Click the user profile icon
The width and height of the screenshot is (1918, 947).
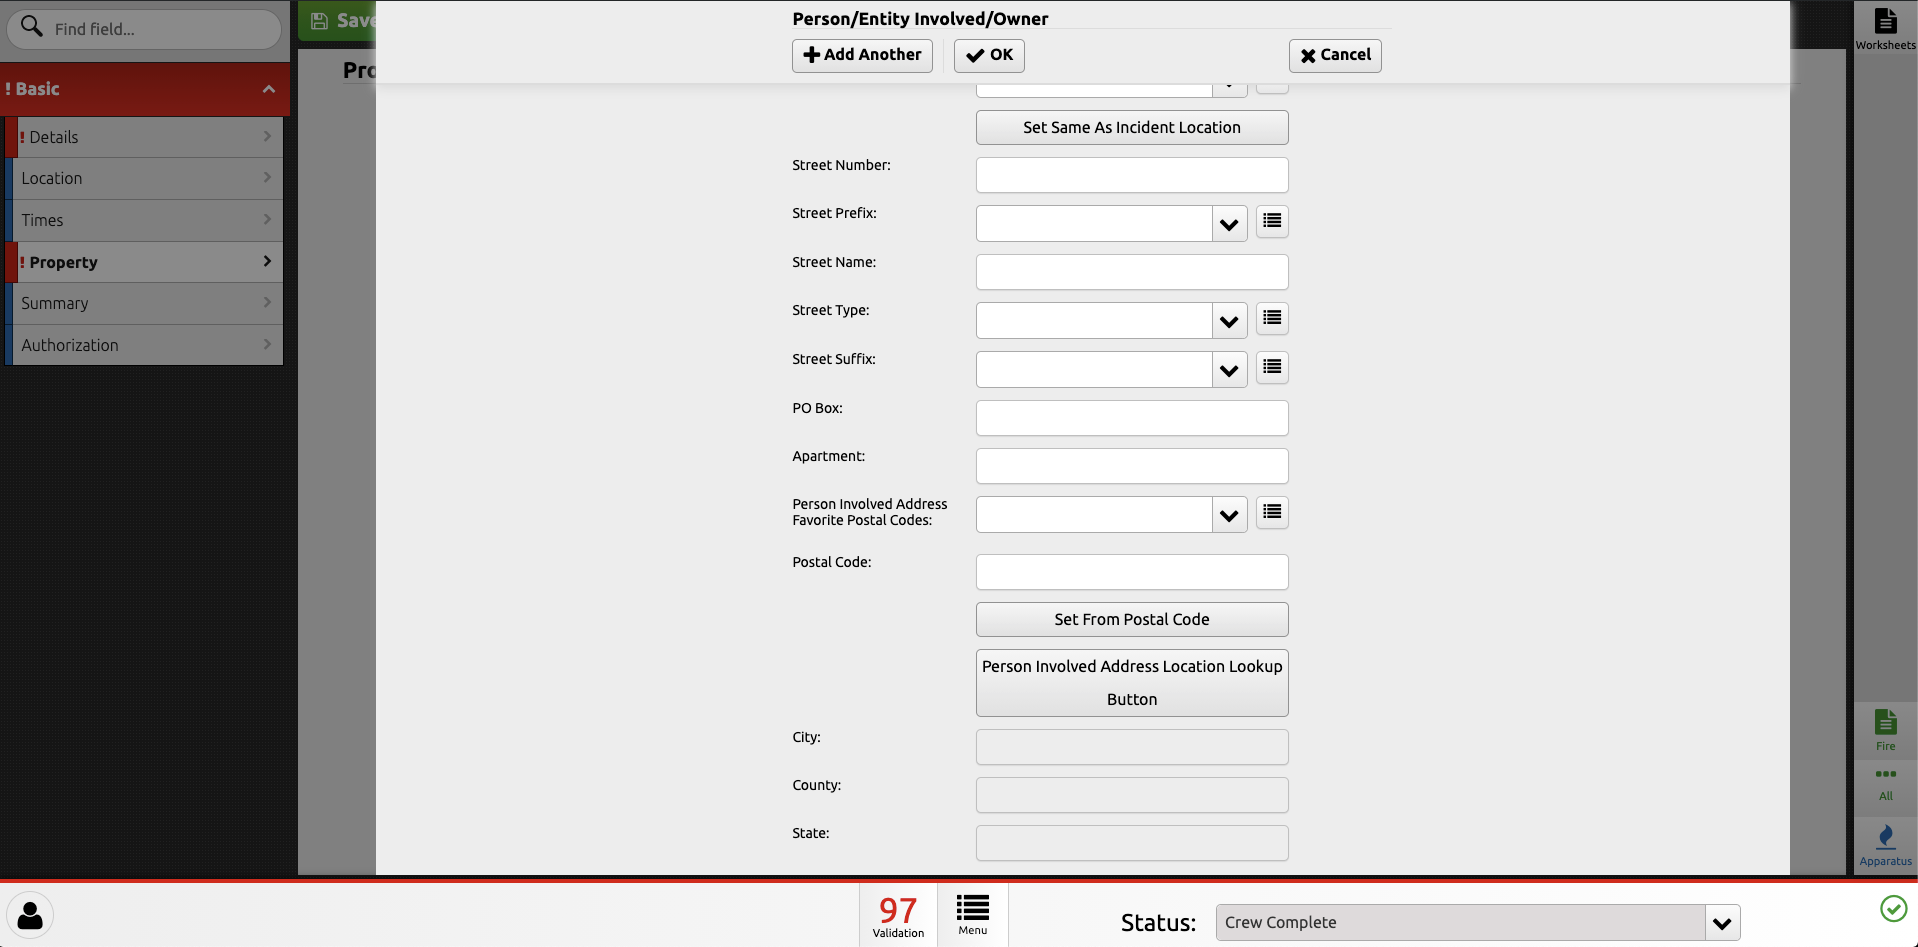(x=31, y=915)
